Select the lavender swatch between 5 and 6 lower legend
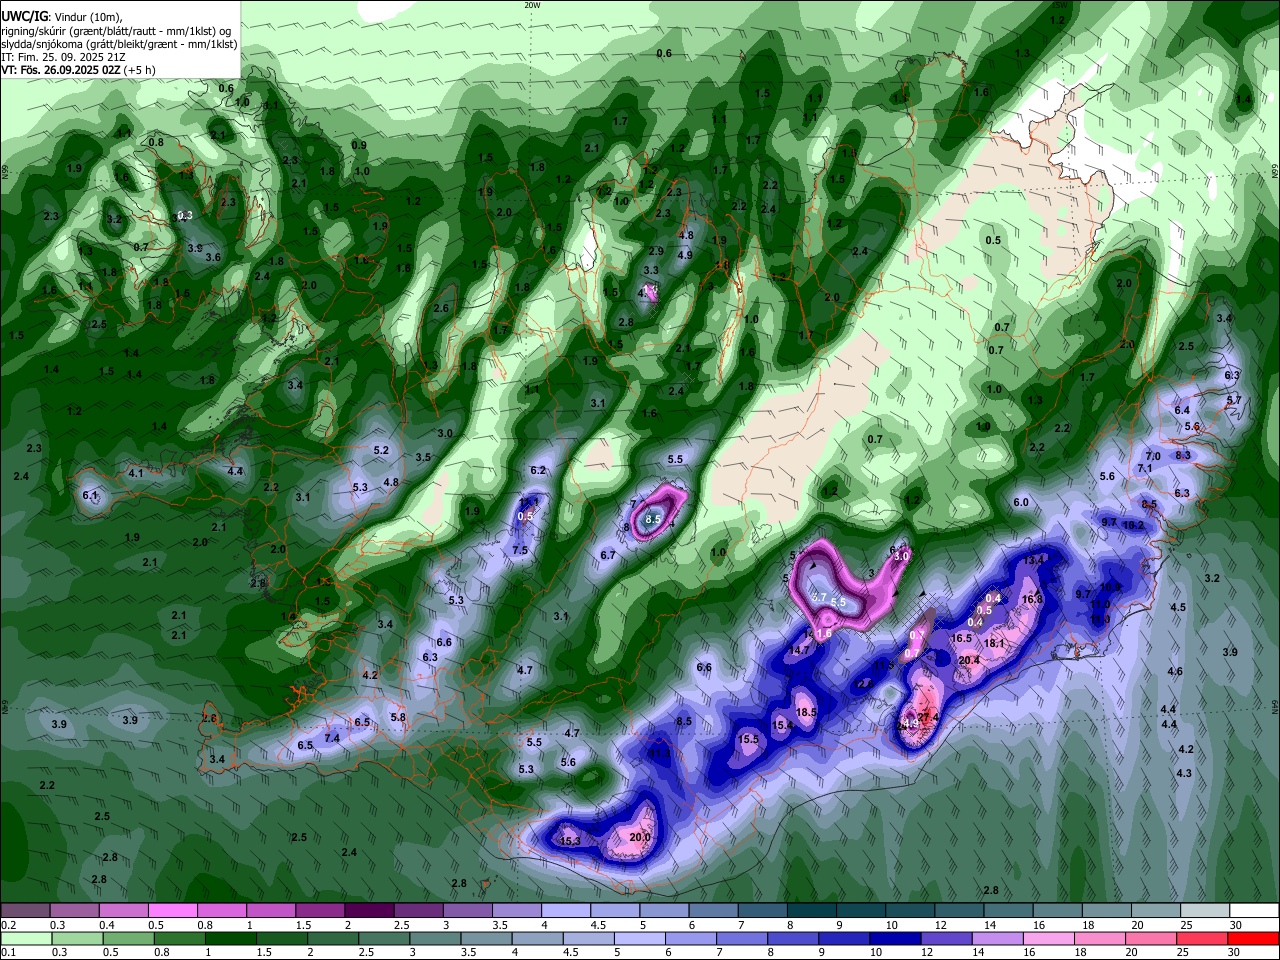Image resolution: width=1280 pixels, height=960 pixels. pyautogui.click(x=640, y=939)
